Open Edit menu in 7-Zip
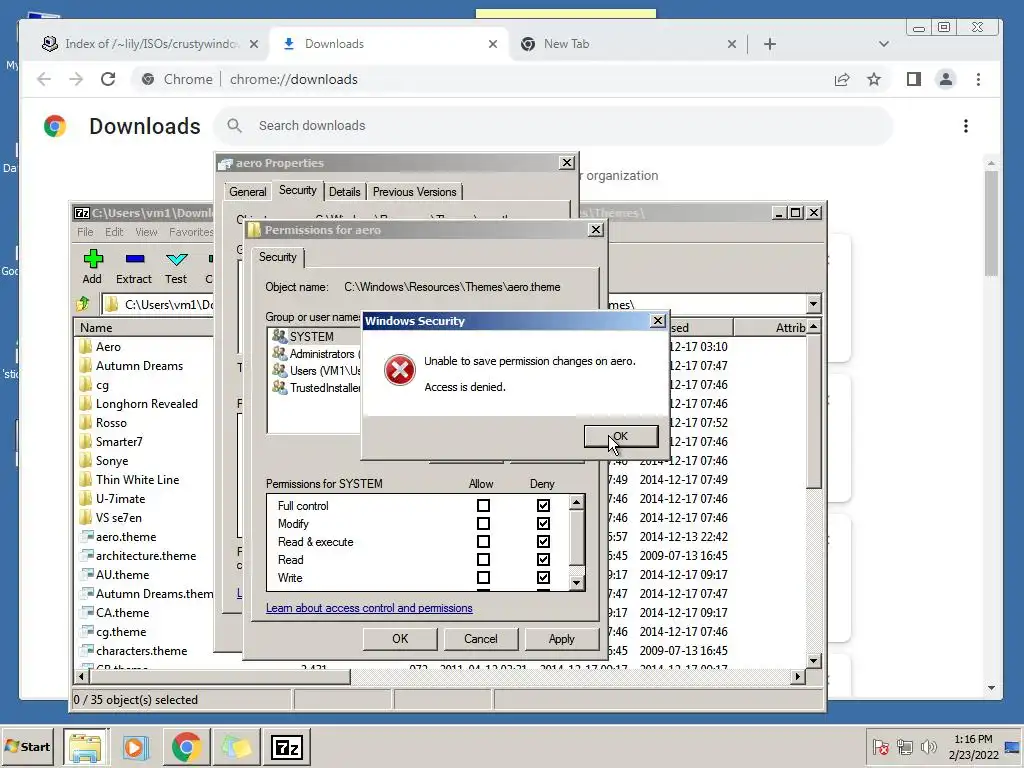 (x=114, y=232)
